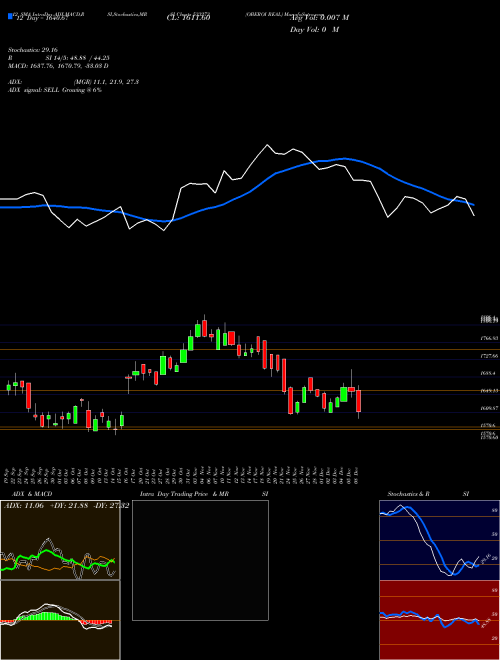Select the ADX (MGR) 11.1, 21.9, 27.3 line
The height and width of the screenshot is (660, 500).
tap(73, 82)
